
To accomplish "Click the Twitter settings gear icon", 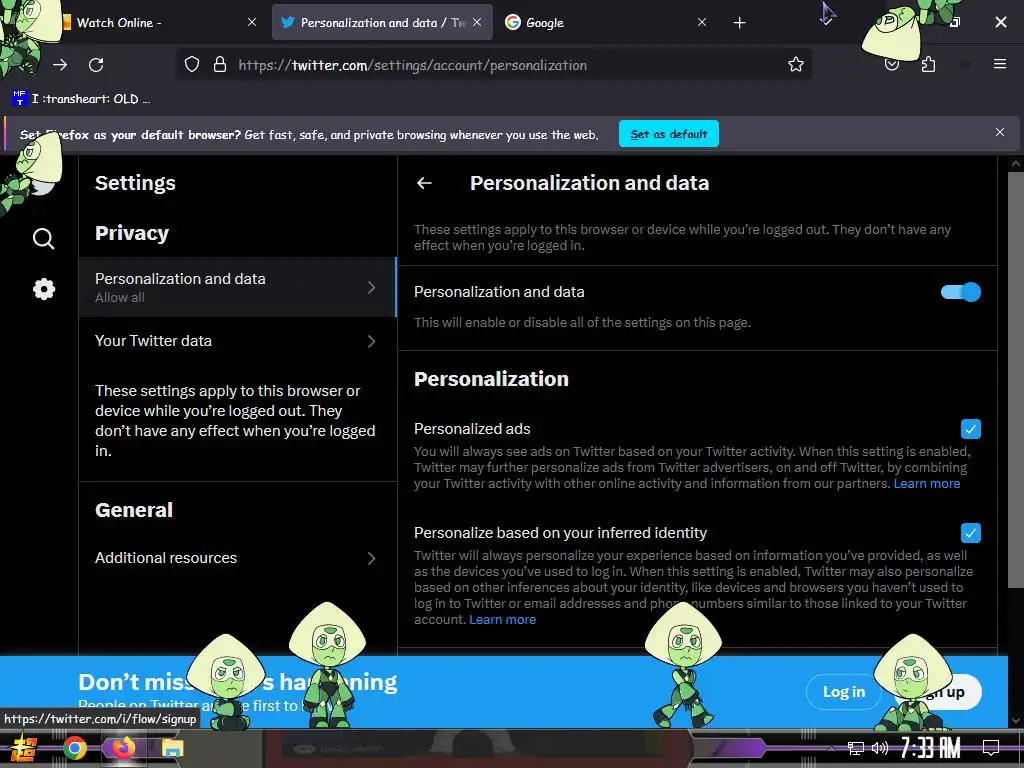I will (x=44, y=289).
